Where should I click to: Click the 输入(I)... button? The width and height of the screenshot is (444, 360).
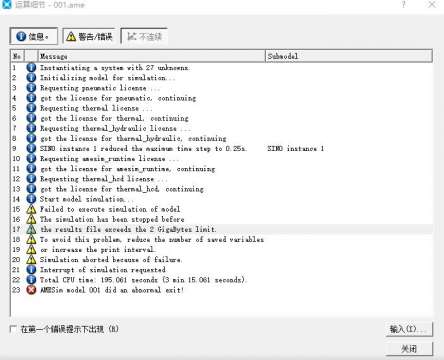[409, 329]
